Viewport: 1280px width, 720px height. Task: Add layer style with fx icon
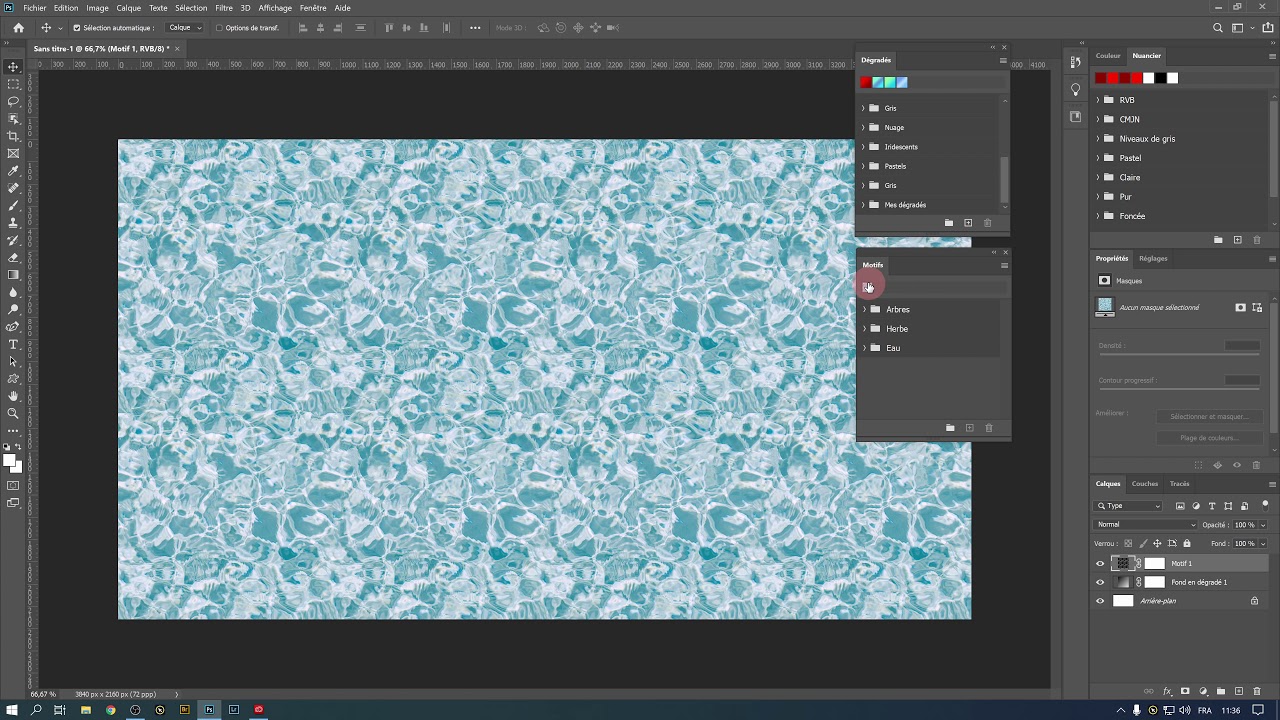(1167, 691)
